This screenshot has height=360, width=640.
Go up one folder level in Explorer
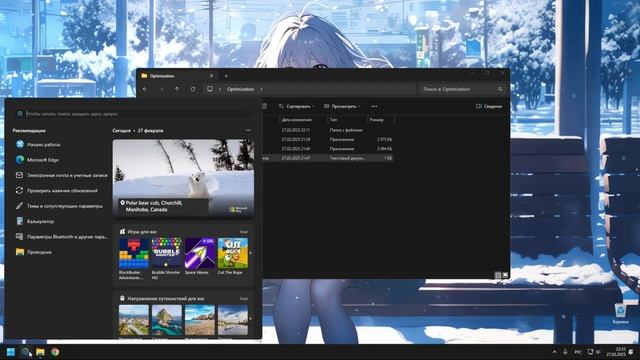[x=177, y=89]
